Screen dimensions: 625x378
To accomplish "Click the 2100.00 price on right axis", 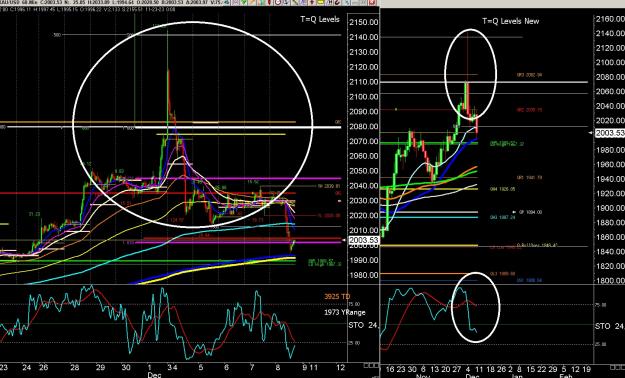I will (610, 63).
